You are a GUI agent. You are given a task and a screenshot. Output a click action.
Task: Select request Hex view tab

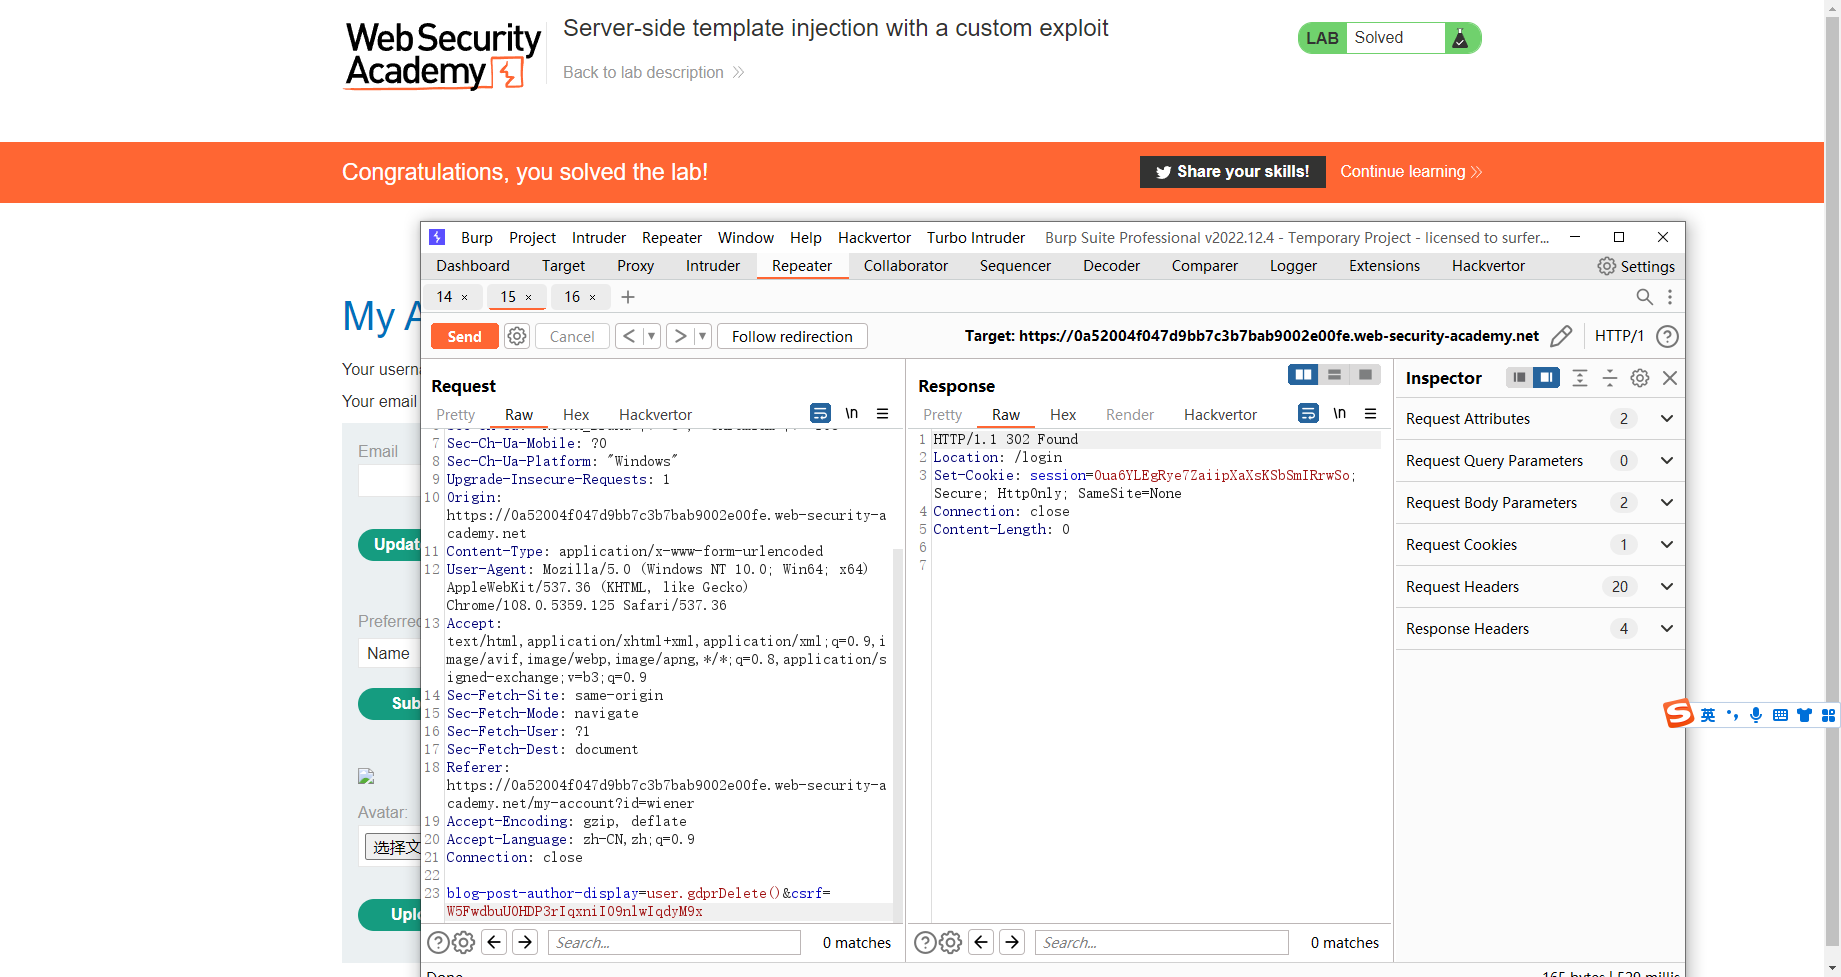click(x=576, y=415)
